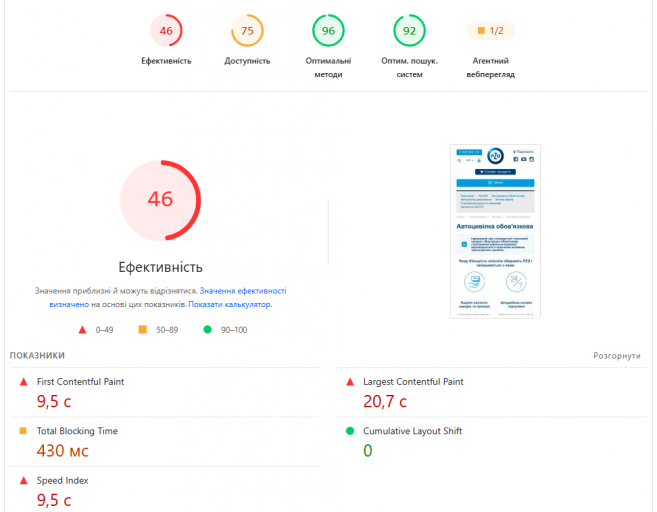The image size is (657, 512).
Task: Click red triangle beside First Contentful Paint
Action: tap(24, 382)
